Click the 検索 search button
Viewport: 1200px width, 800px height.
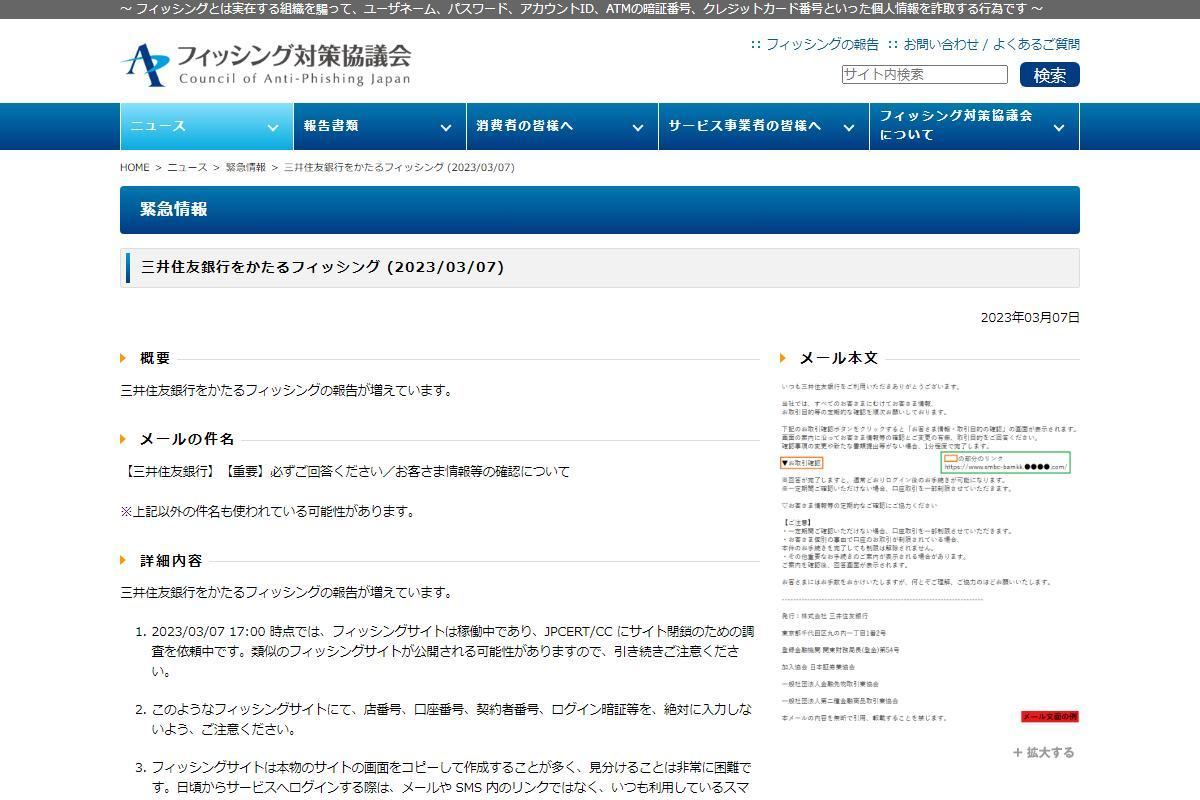click(1050, 75)
